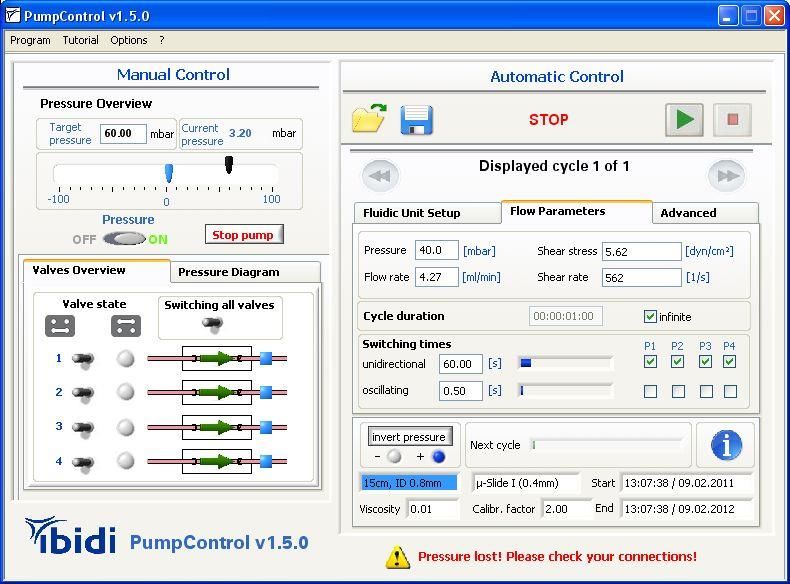Click the valve state left position icon
The height and width of the screenshot is (584, 790).
pyautogui.click(x=60, y=326)
